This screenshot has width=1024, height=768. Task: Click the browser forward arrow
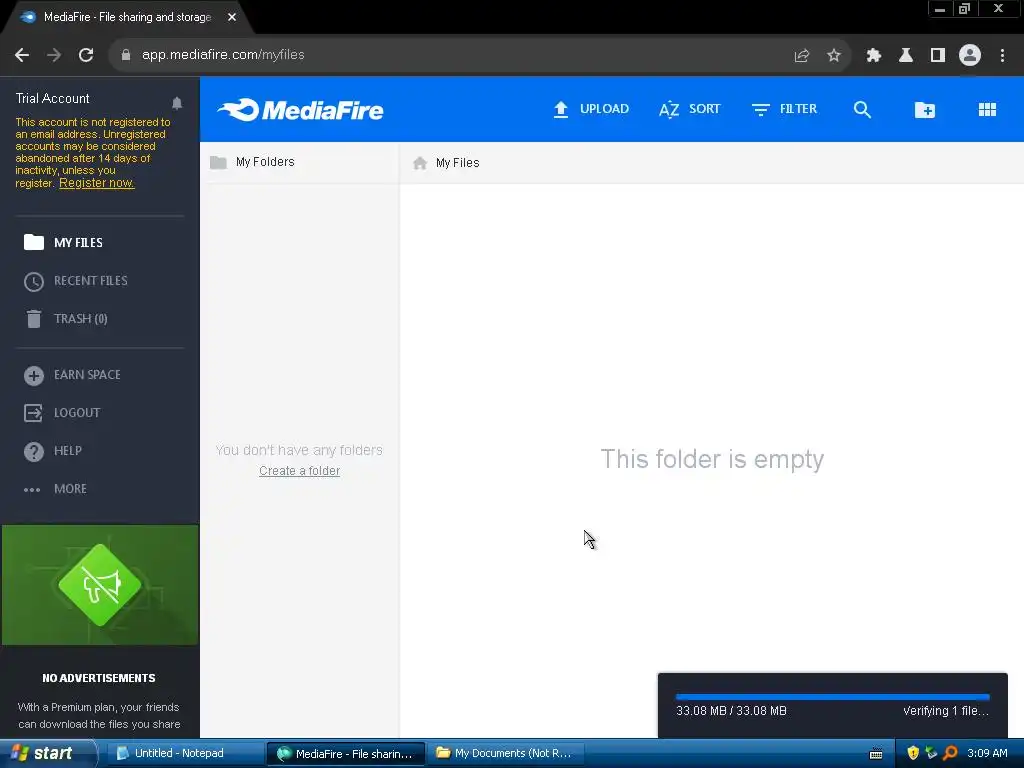[x=54, y=55]
